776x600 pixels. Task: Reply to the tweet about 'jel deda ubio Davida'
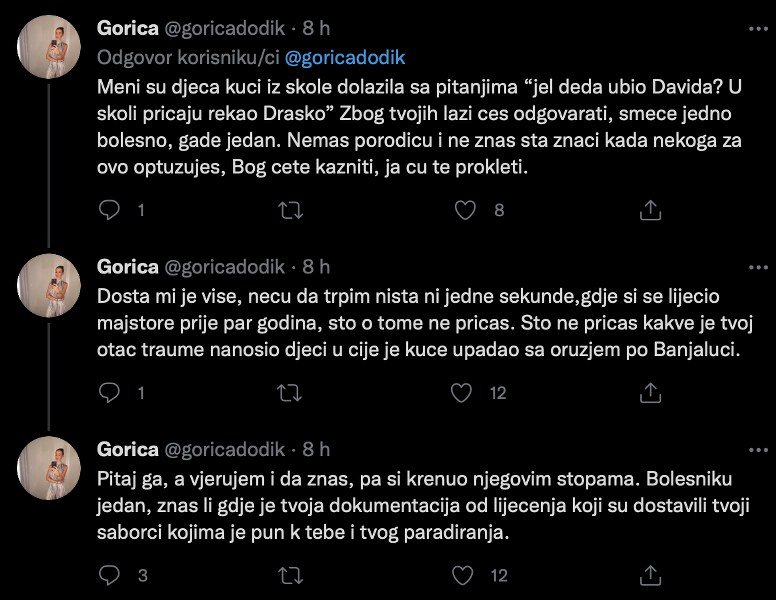pos(112,210)
